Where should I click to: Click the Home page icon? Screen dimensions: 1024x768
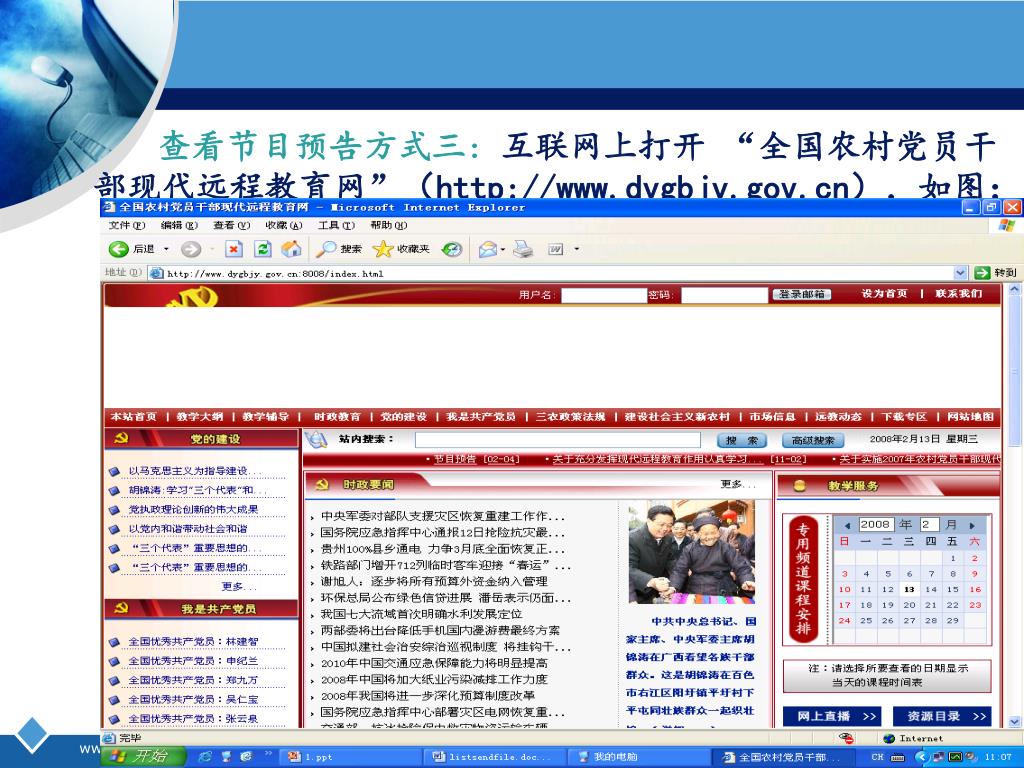coord(291,249)
